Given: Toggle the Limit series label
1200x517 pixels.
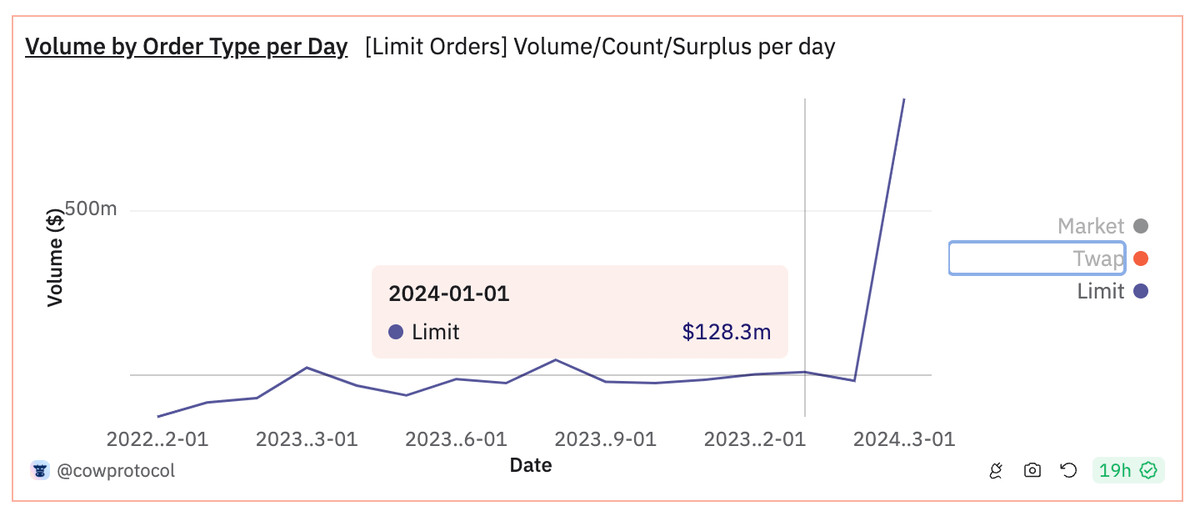Looking at the screenshot, I should 1100,292.
